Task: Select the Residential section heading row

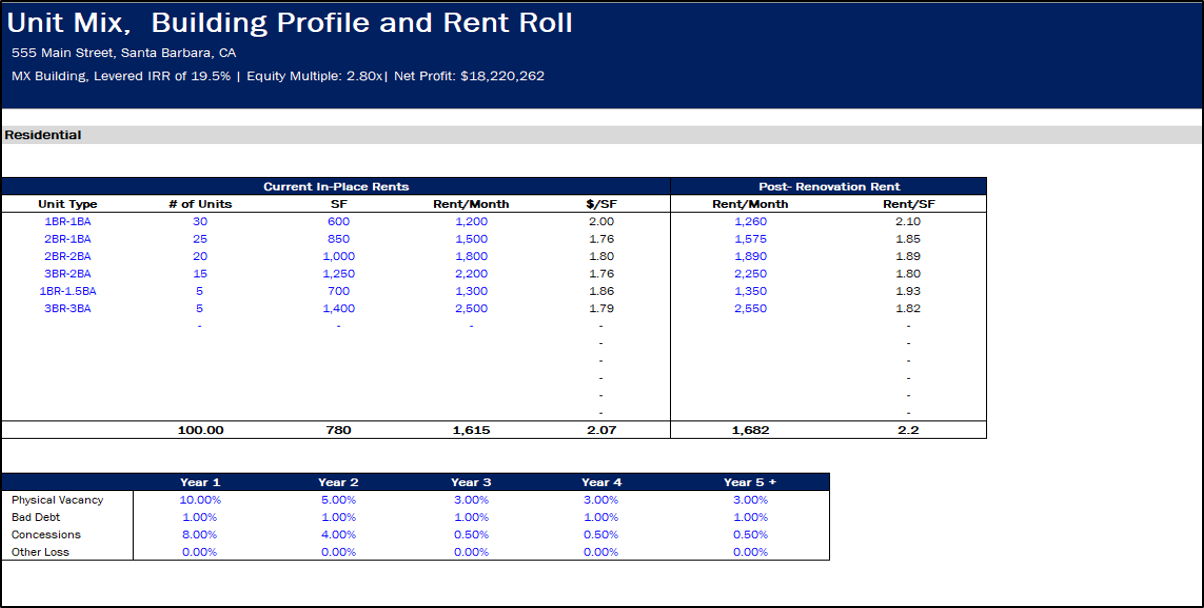Action: coord(43,135)
